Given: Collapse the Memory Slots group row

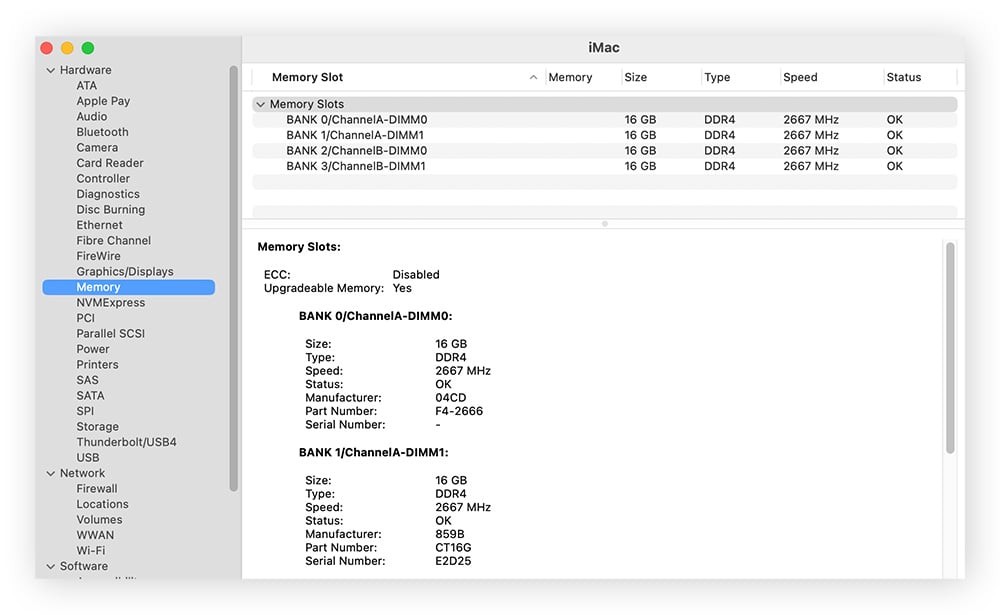Looking at the screenshot, I should 260,104.
